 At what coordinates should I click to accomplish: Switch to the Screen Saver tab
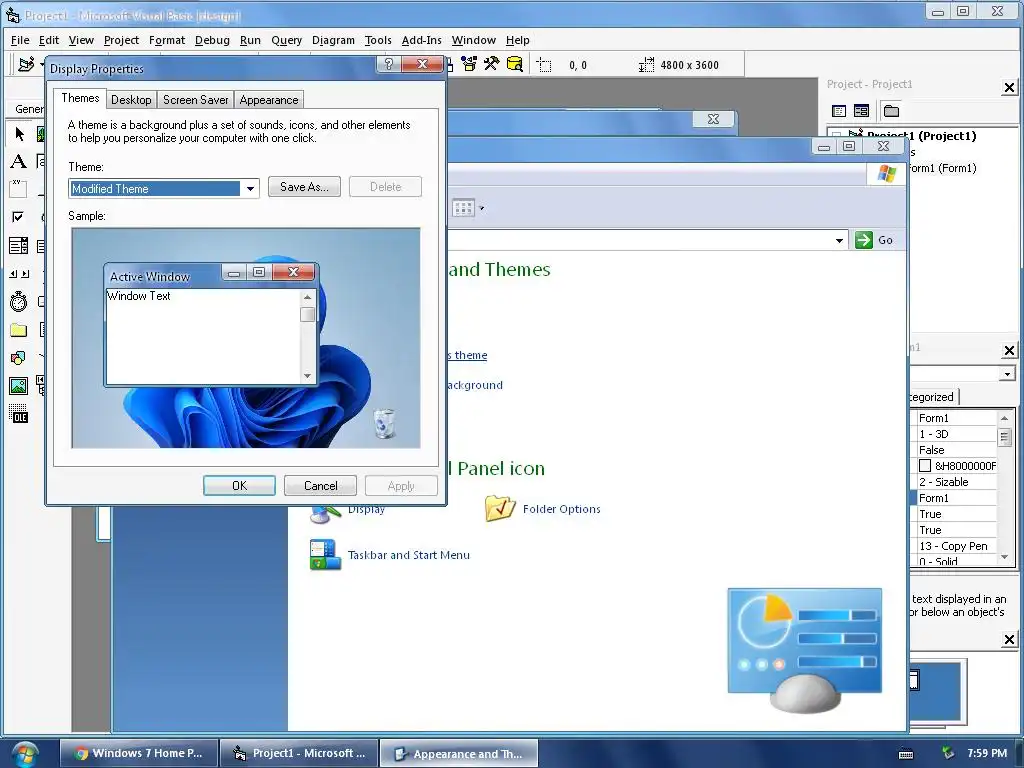[195, 100]
